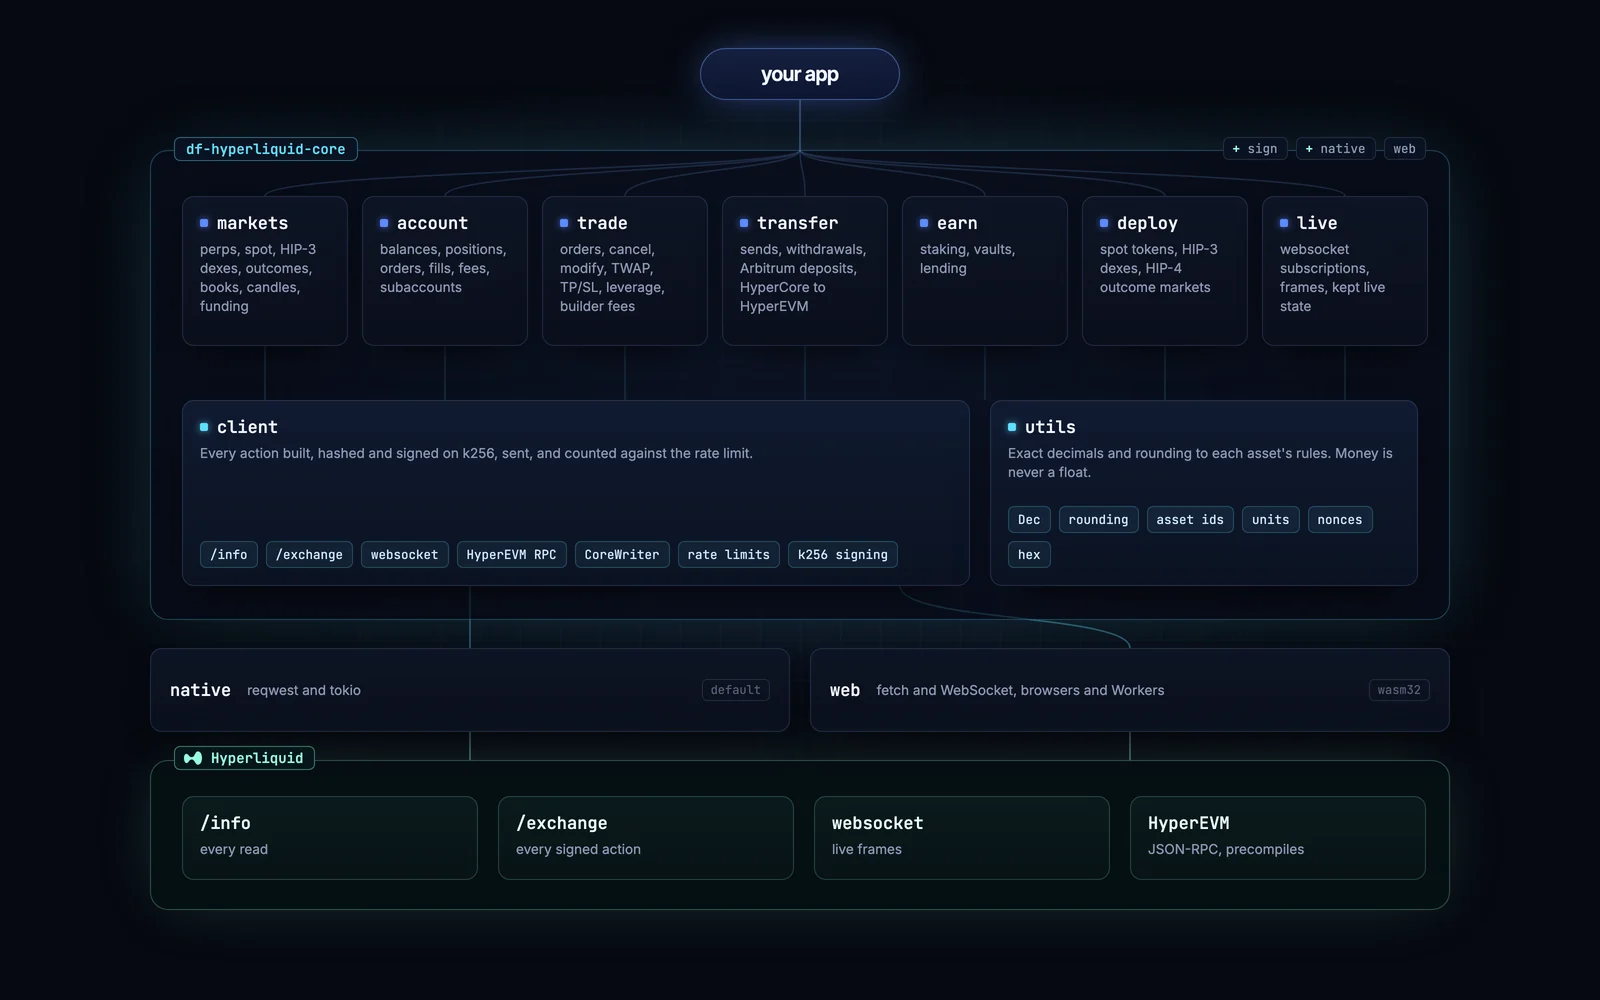Viewport: 1600px width, 1000px height.
Task: Select the websocket chip in client
Action: 405,554
